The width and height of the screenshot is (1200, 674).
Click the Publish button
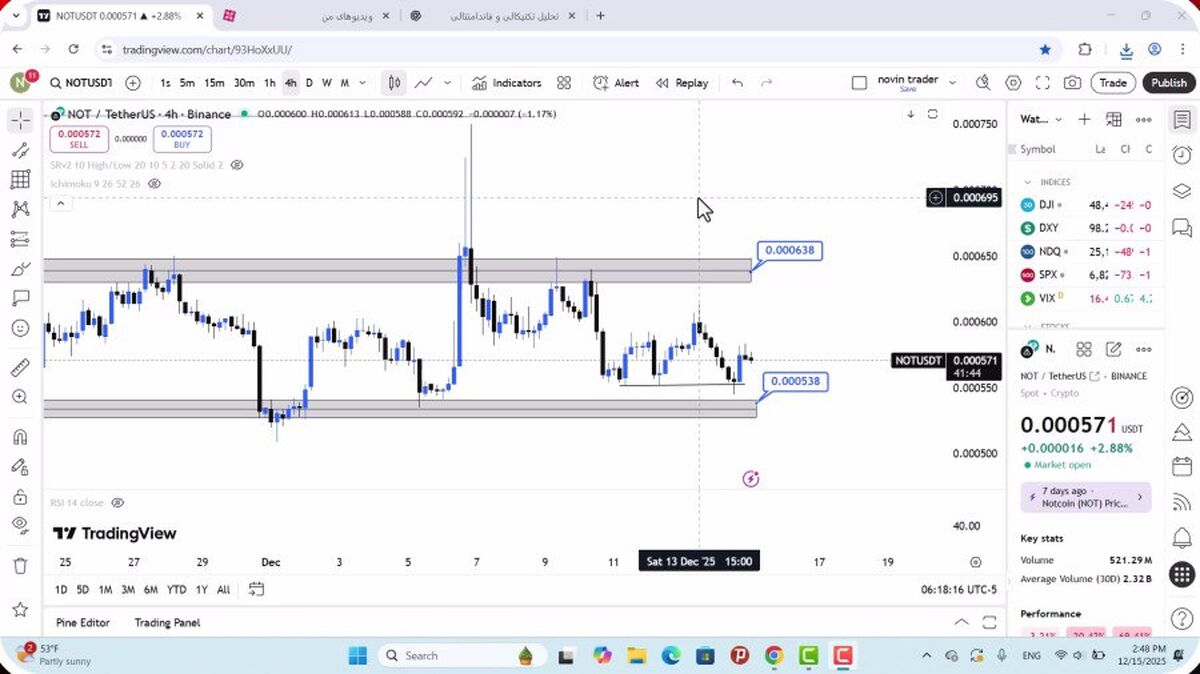point(1168,83)
